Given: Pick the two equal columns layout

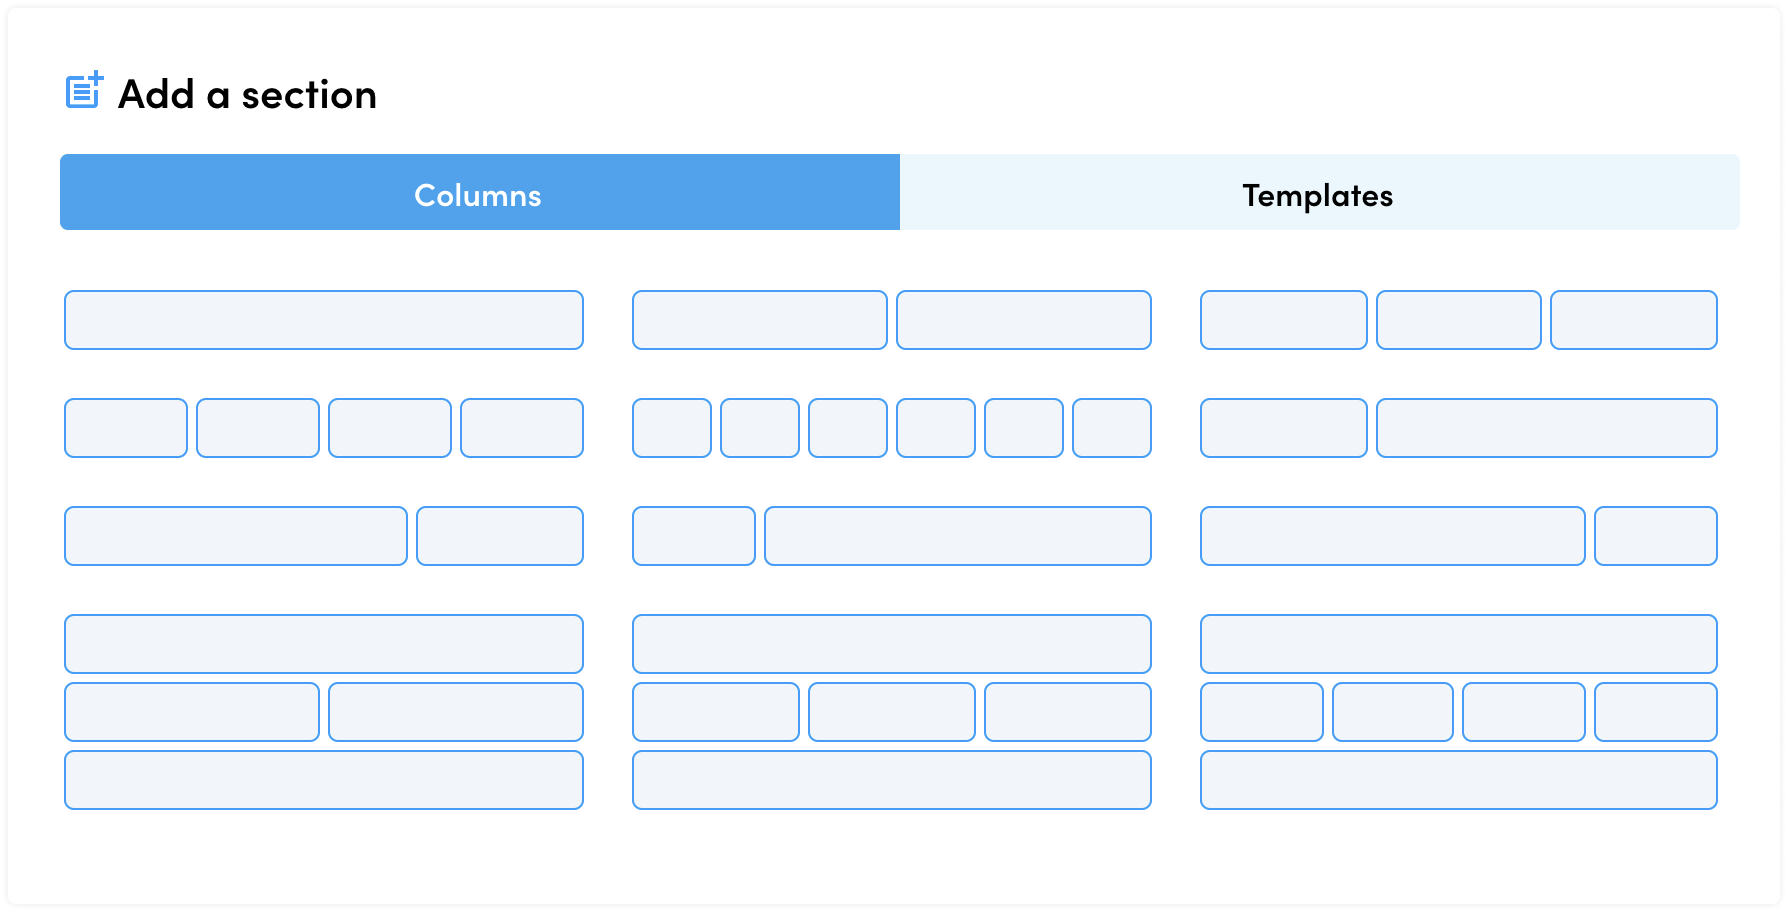Looking at the screenshot, I should [892, 320].
